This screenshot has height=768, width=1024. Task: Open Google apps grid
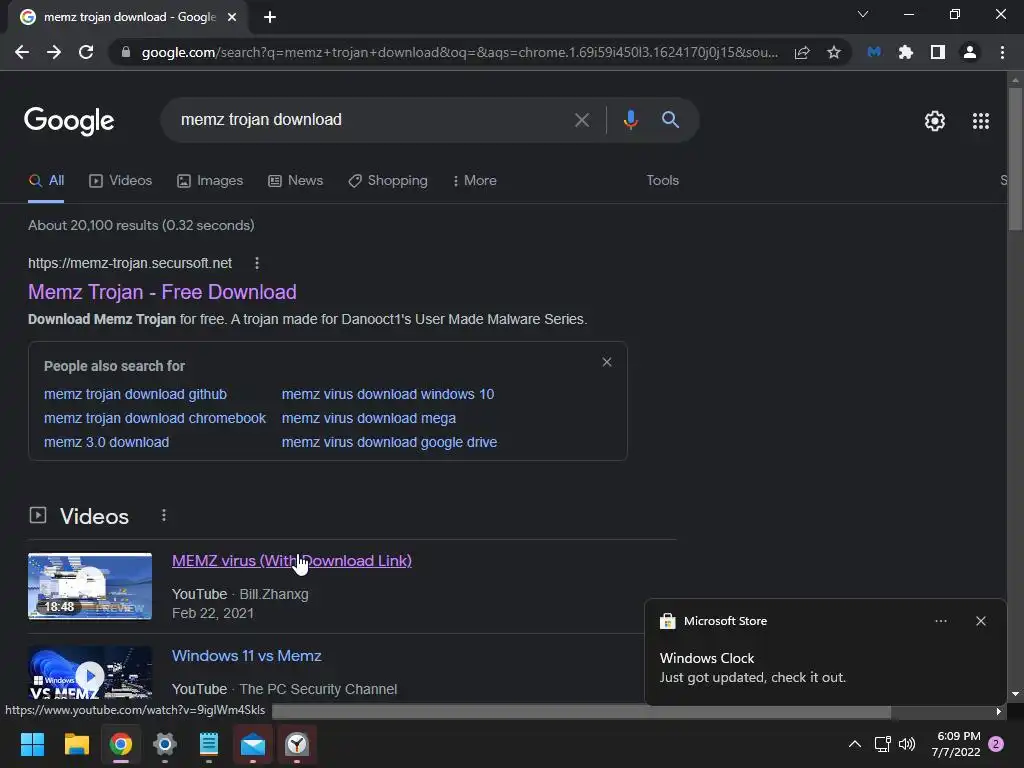pos(980,121)
